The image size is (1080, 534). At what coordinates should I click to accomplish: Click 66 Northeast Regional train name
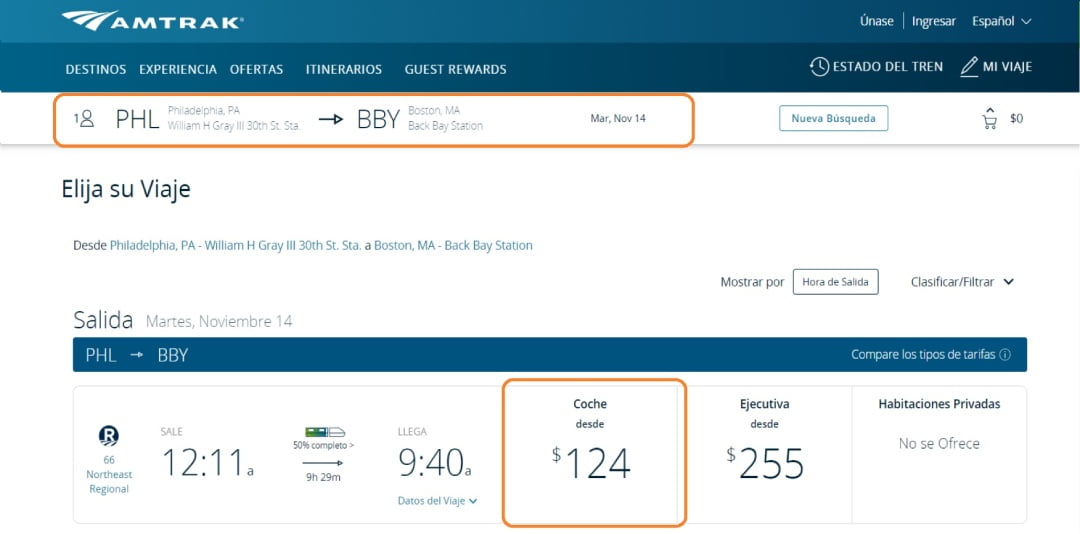(109, 475)
